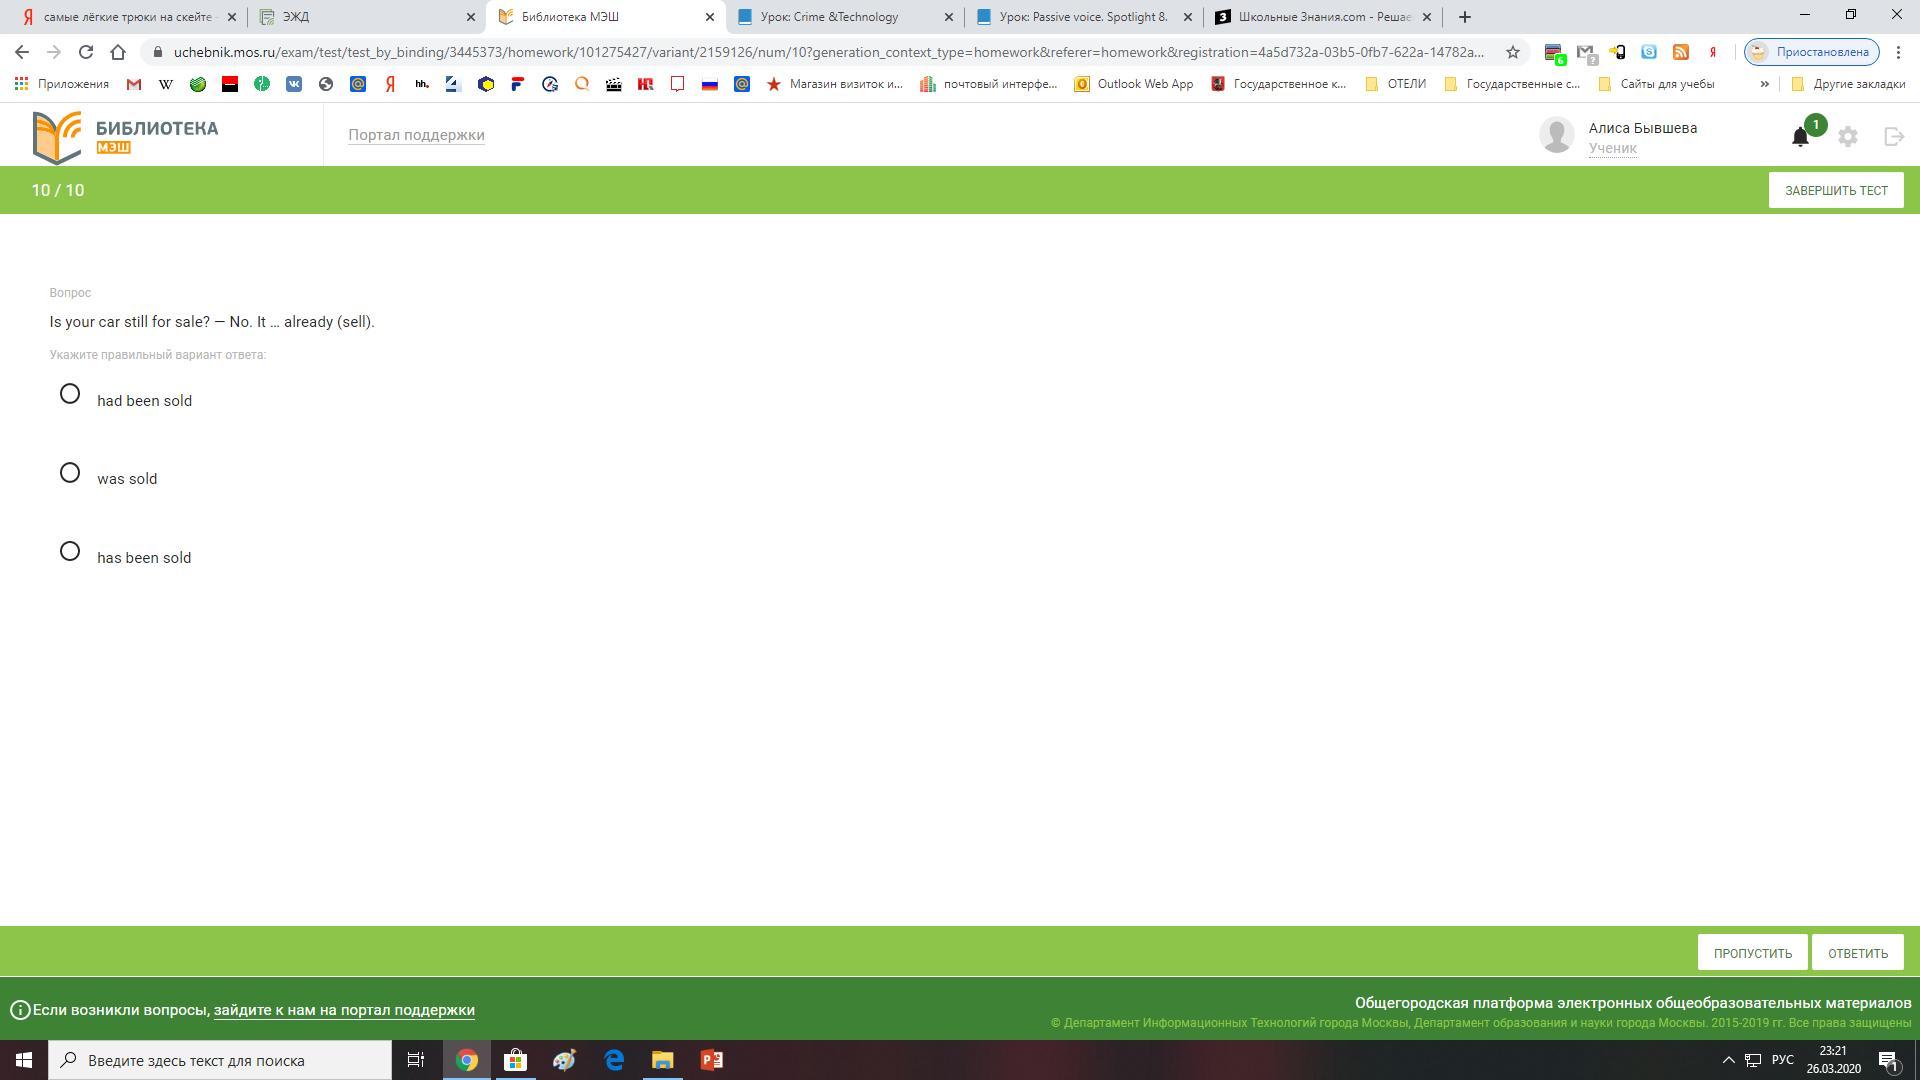Reload the page

(86, 52)
